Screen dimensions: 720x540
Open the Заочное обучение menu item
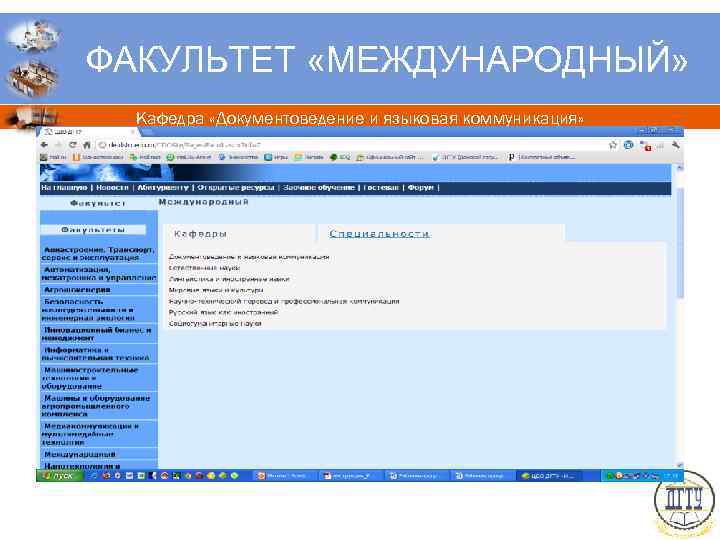319,187
